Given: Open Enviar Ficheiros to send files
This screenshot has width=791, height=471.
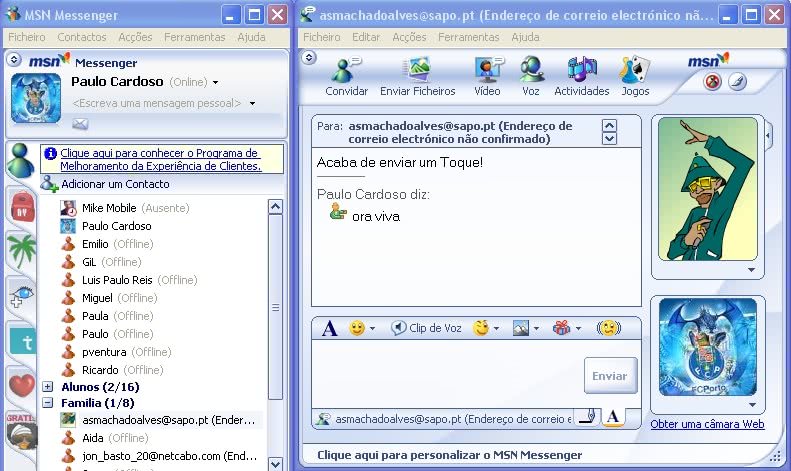Looking at the screenshot, I should coord(417,76).
